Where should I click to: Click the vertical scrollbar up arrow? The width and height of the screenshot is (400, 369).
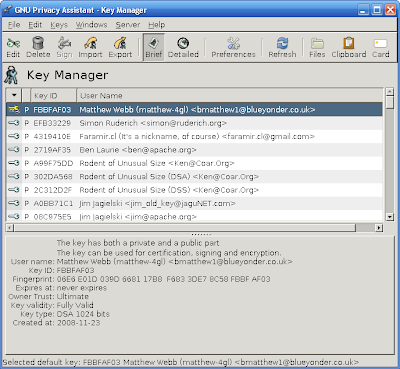[x=389, y=91]
